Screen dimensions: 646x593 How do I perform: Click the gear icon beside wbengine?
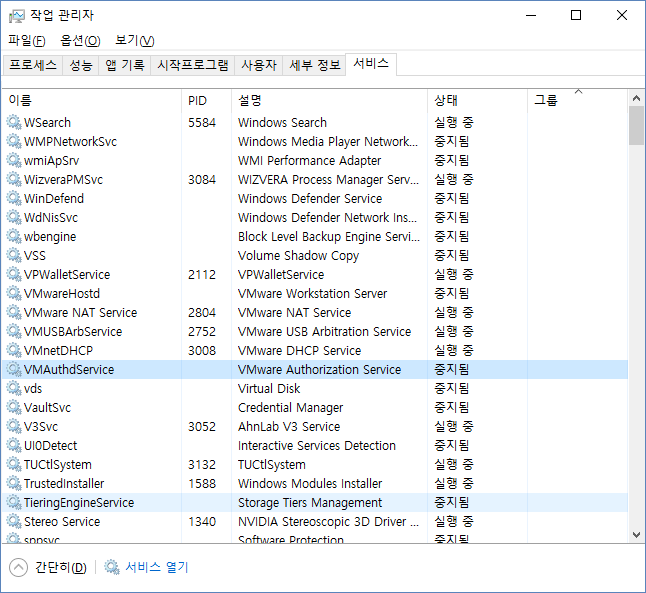tap(14, 236)
